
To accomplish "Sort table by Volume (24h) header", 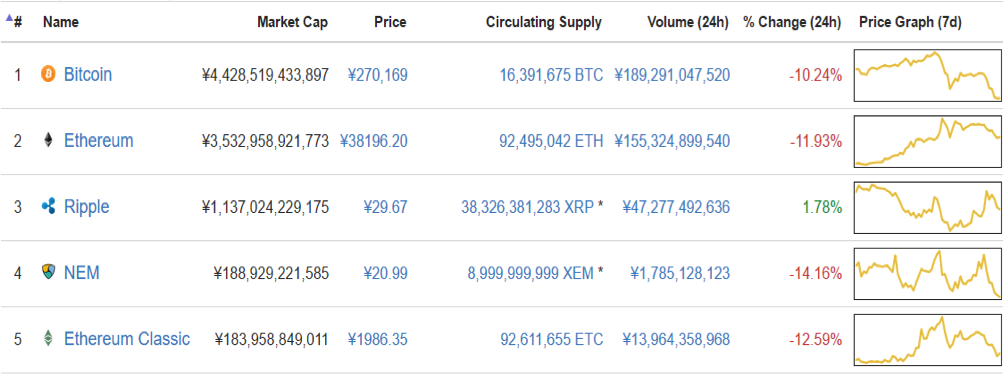I will coord(688,22).
